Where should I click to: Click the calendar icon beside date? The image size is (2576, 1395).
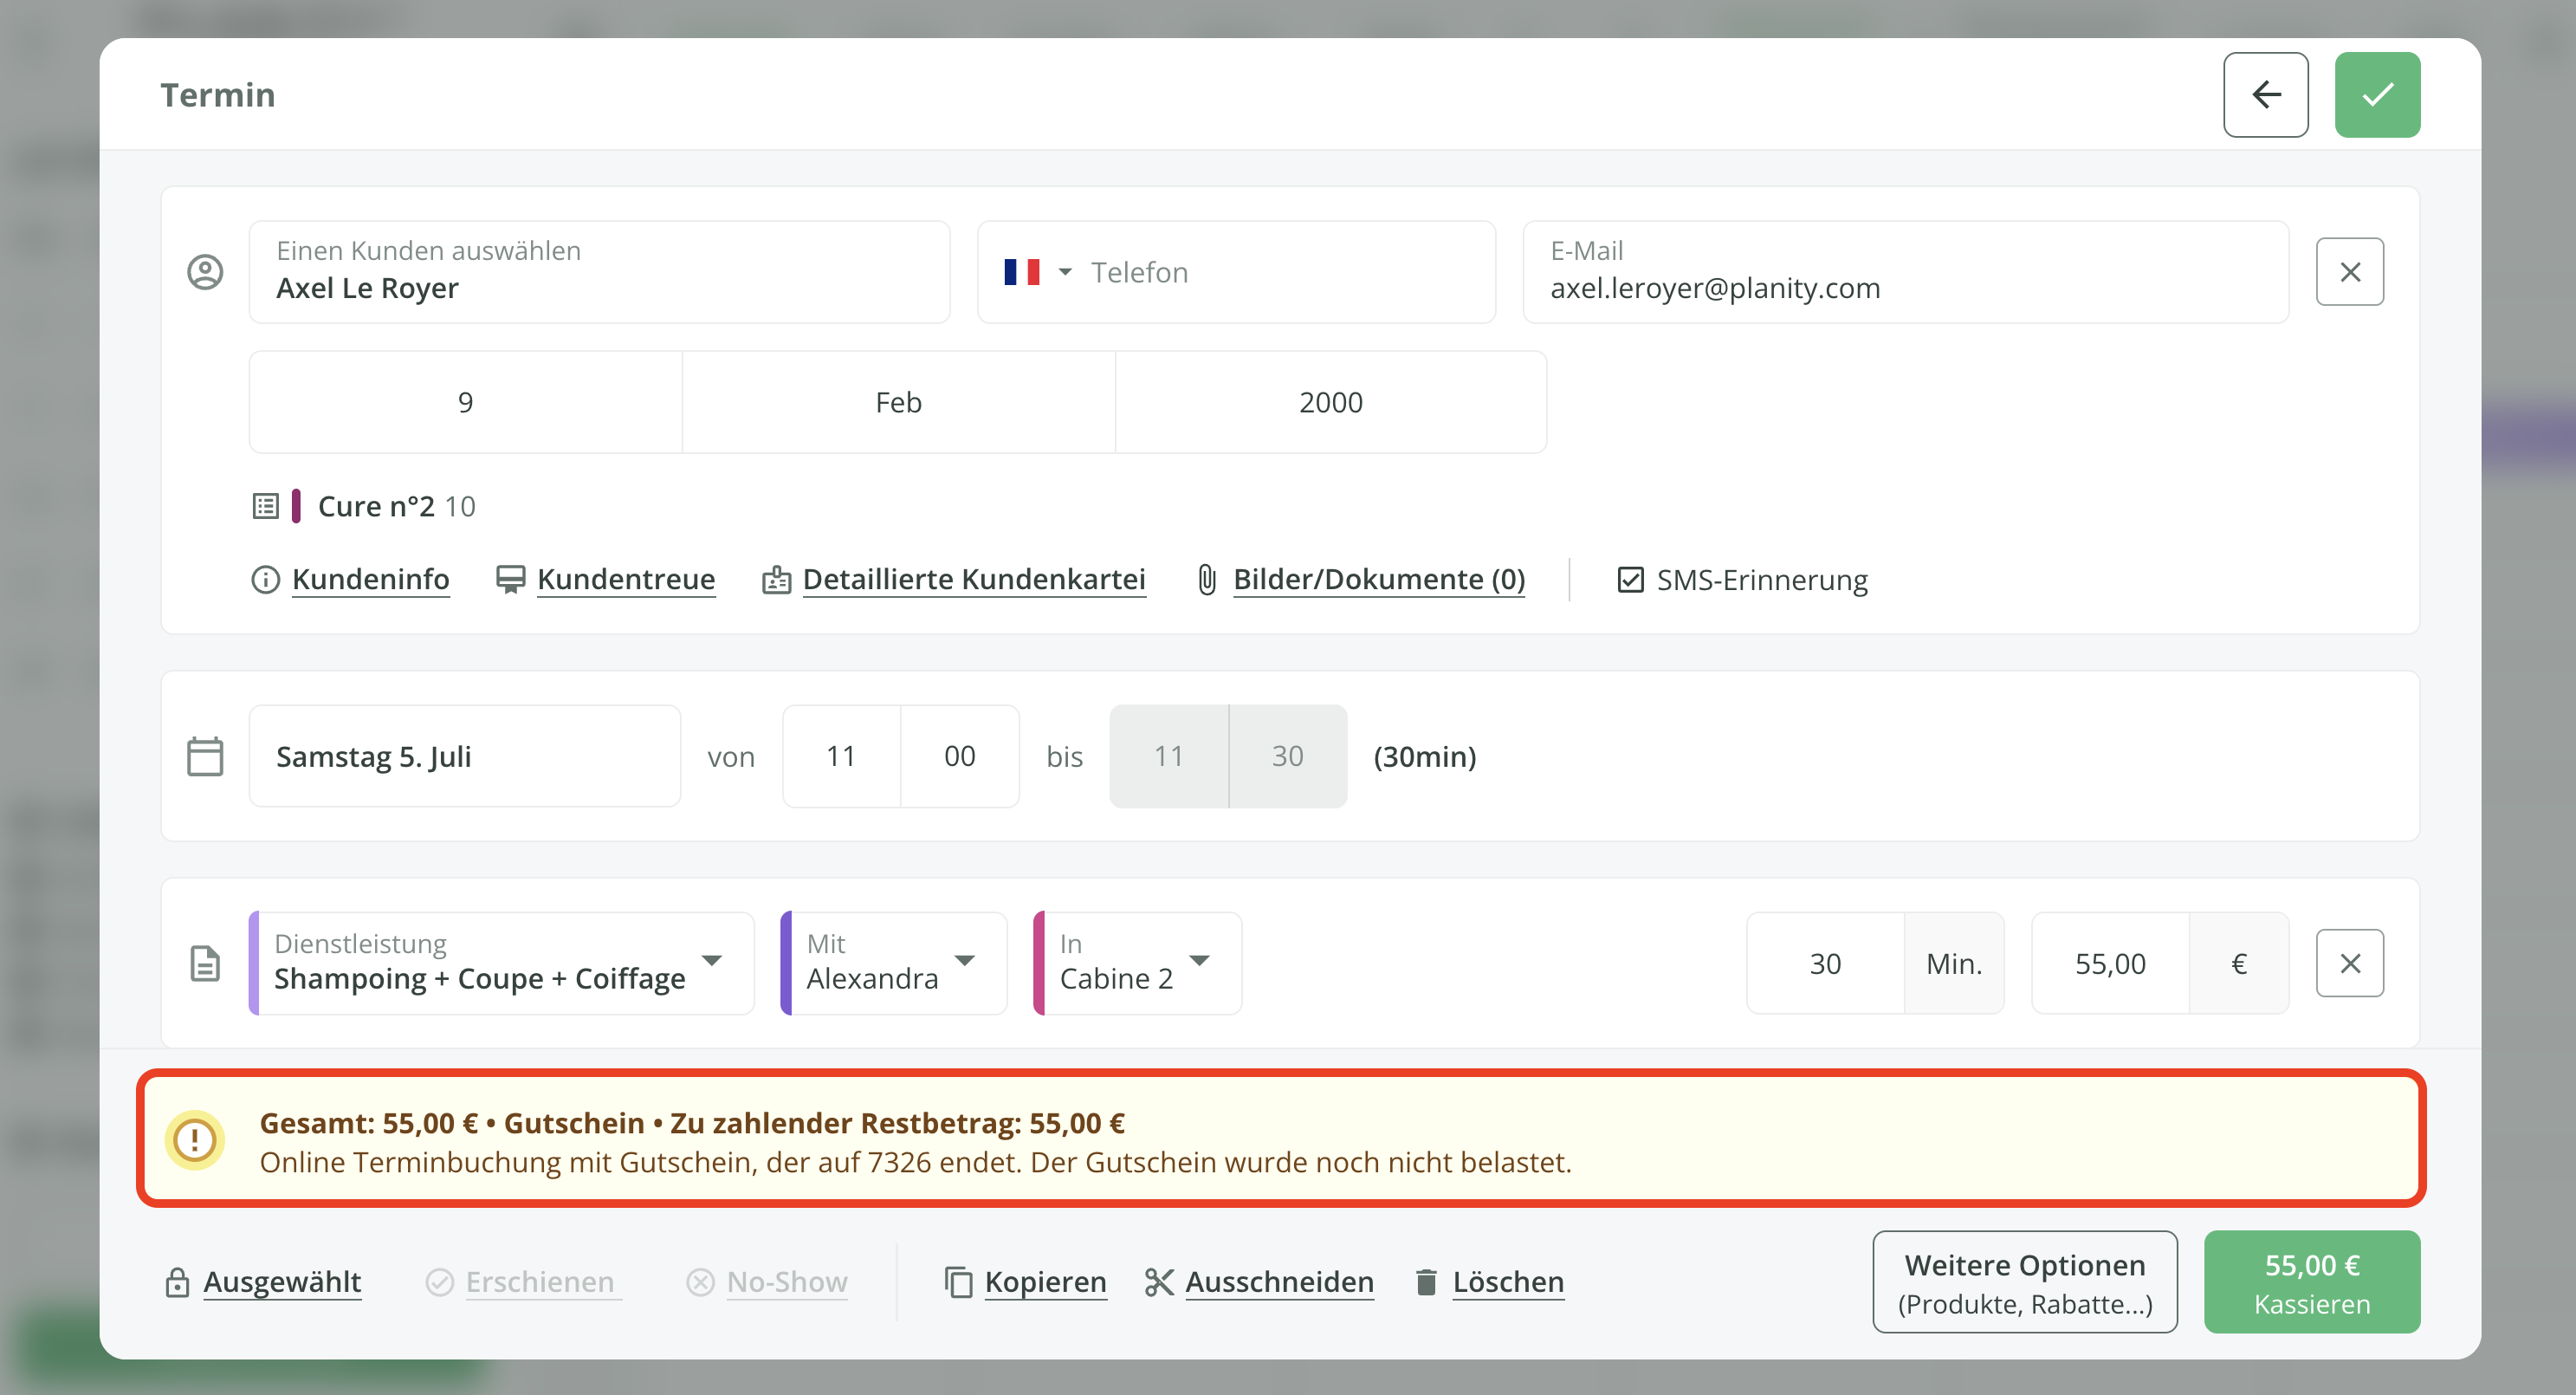[x=205, y=756]
